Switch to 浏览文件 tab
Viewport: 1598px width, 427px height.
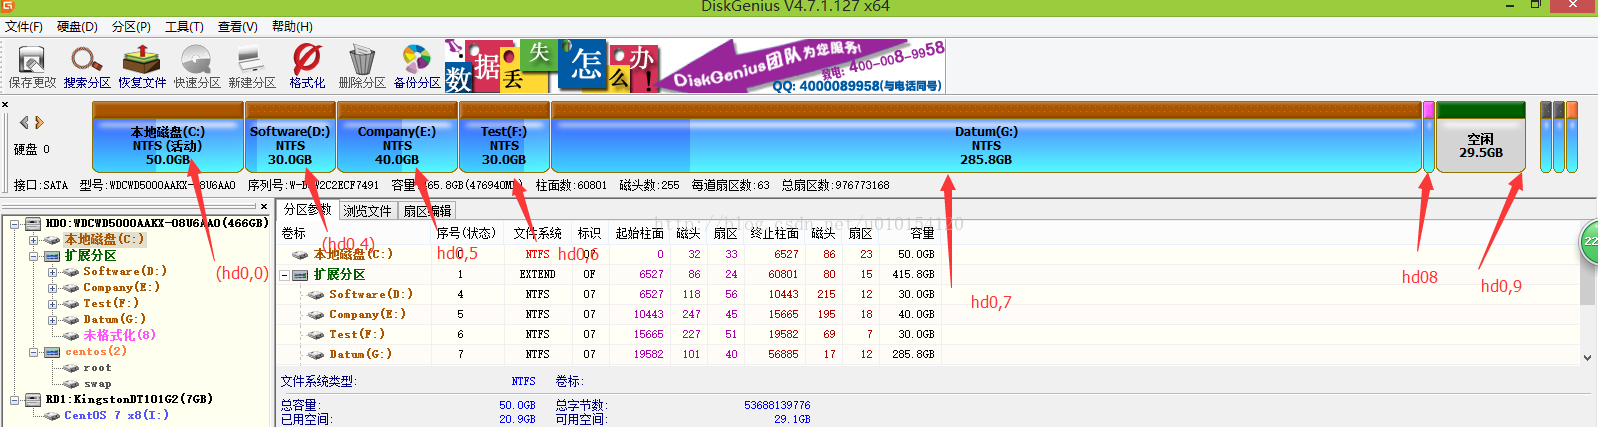pyautogui.click(x=368, y=211)
